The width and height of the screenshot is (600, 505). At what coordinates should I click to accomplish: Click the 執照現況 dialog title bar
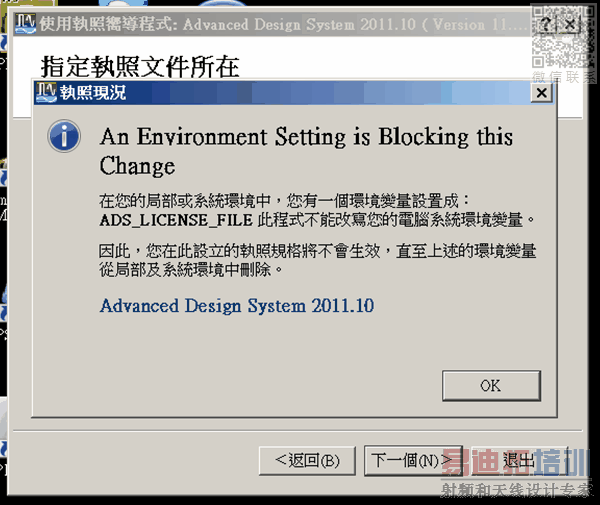(x=300, y=93)
